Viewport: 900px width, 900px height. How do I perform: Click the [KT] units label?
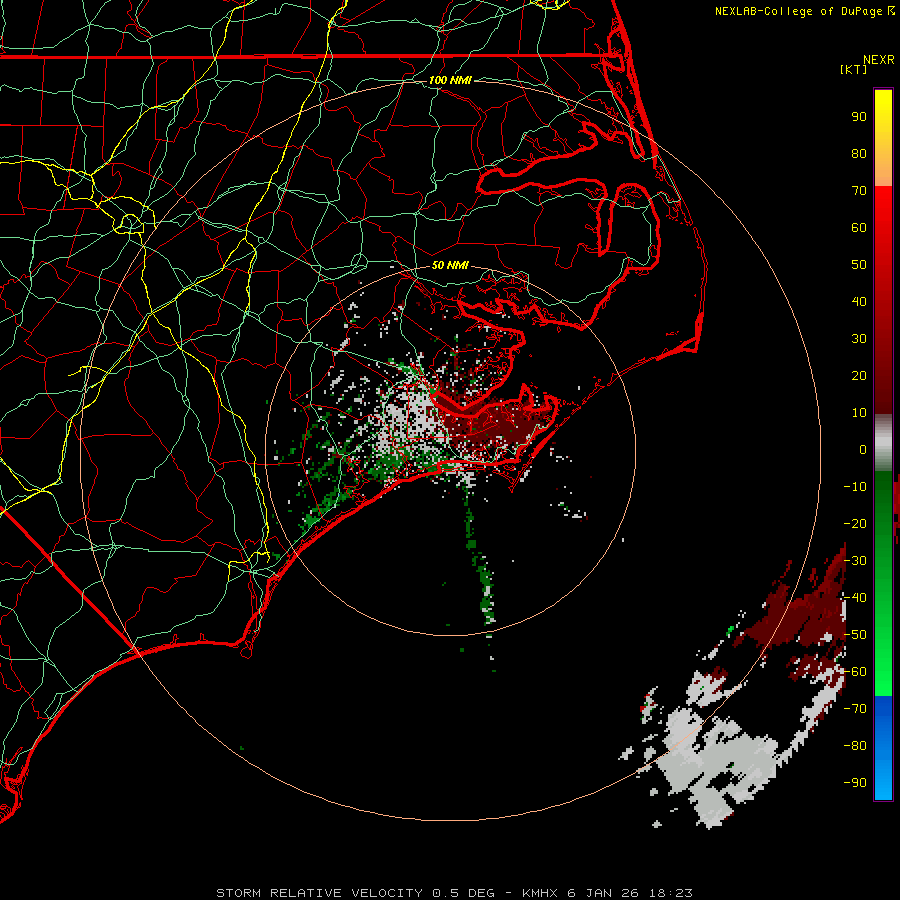[x=853, y=69]
